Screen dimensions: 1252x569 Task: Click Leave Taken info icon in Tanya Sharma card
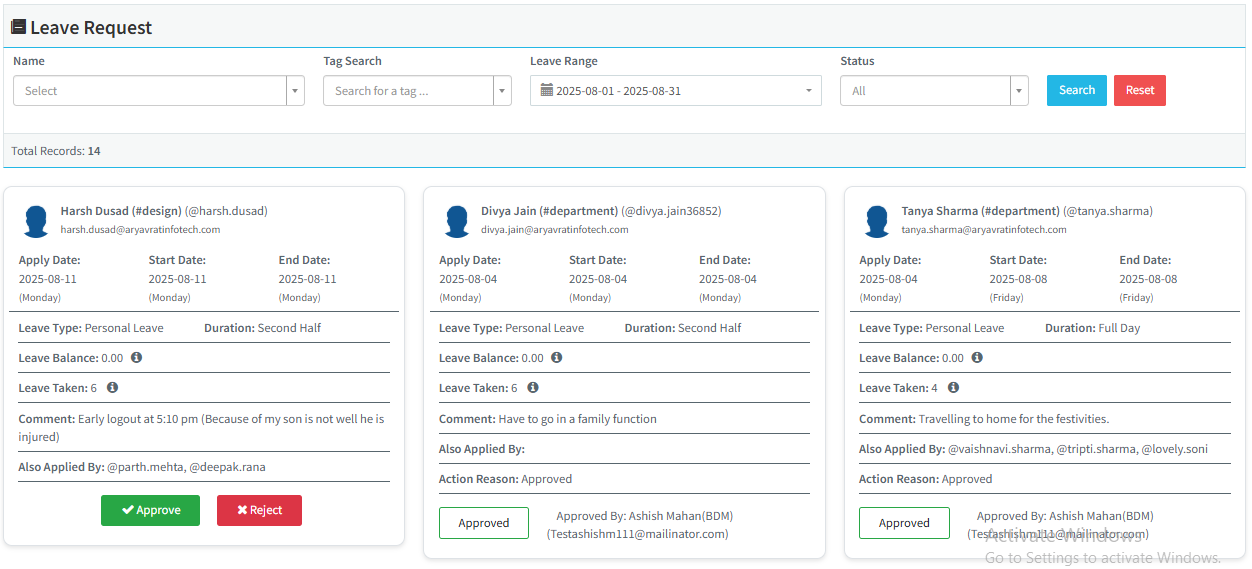[953, 387]
